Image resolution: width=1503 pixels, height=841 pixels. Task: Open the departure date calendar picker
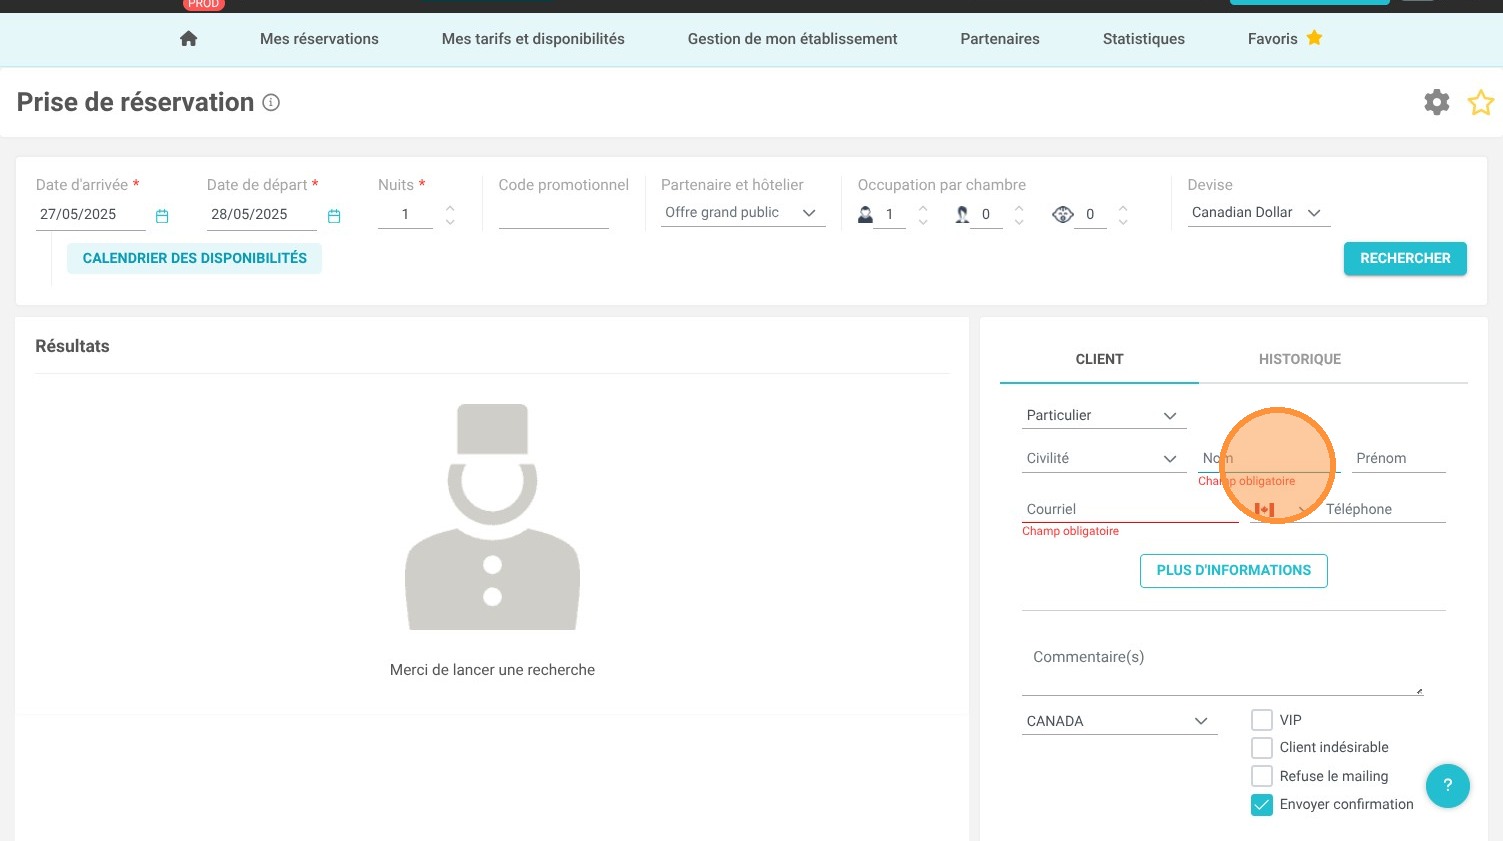coord(334,216)
